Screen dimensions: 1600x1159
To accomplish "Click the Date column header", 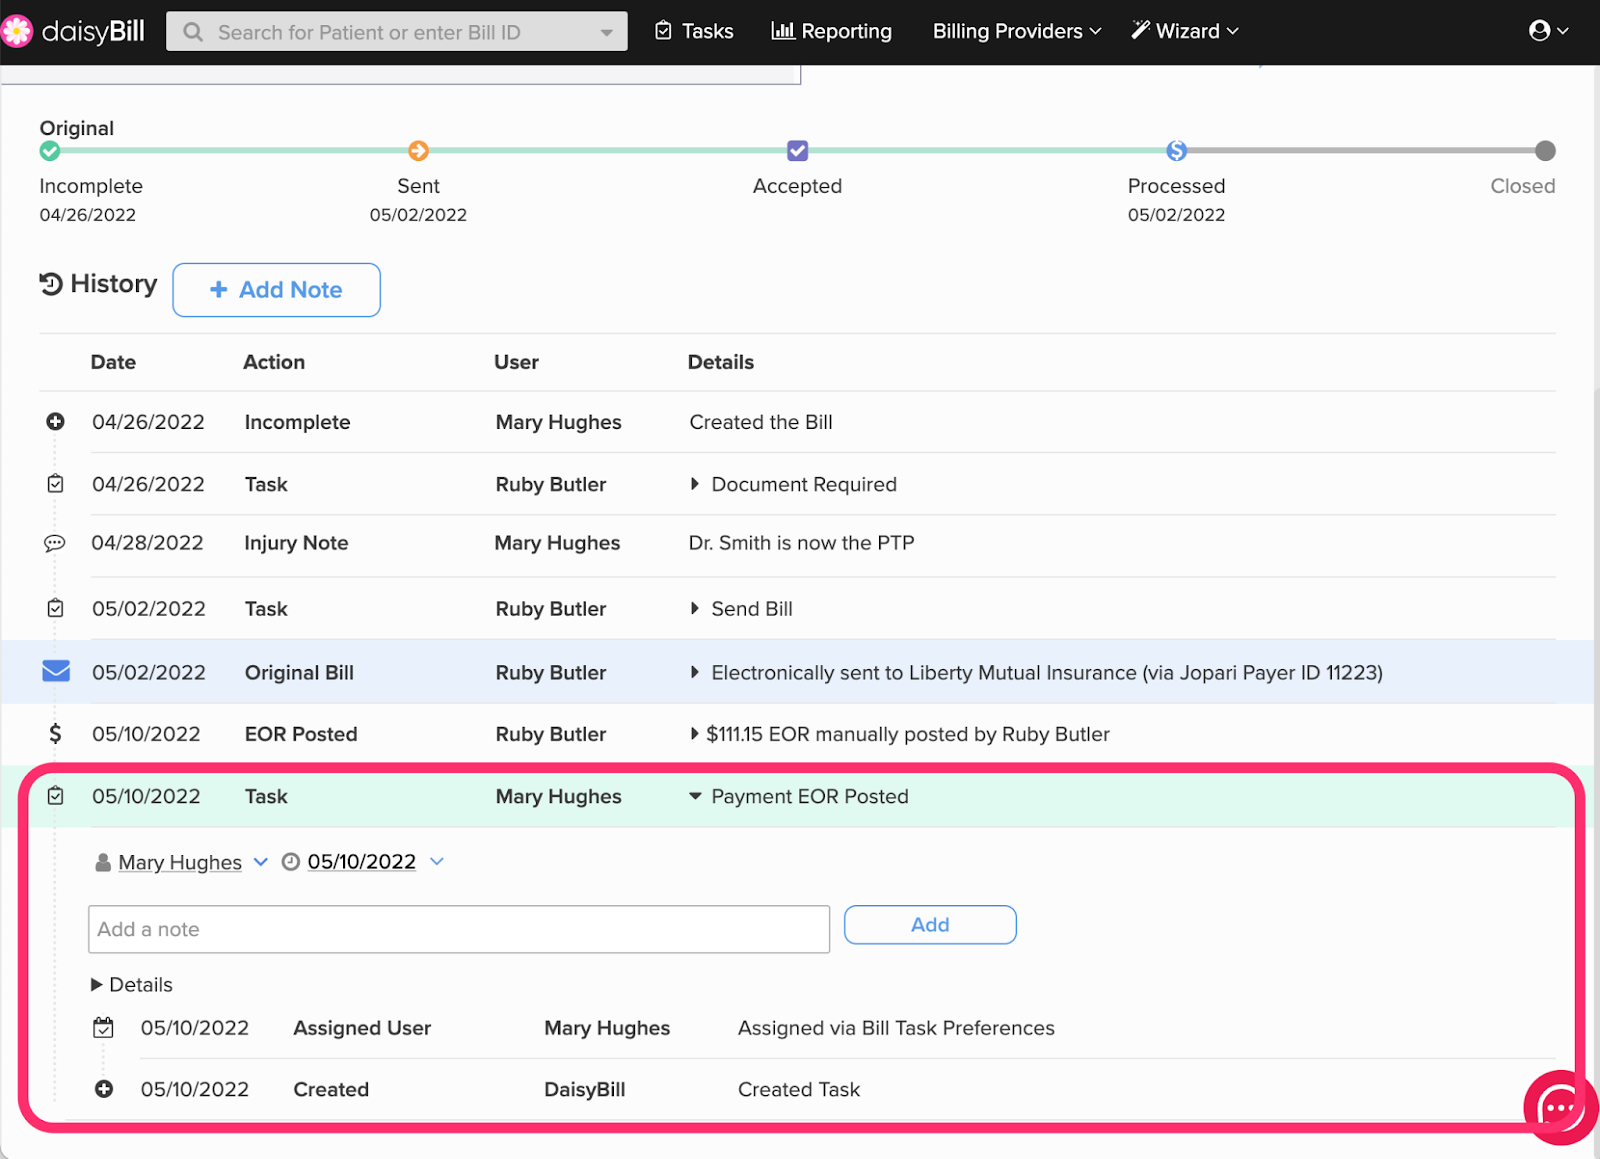I will [113, 362].
